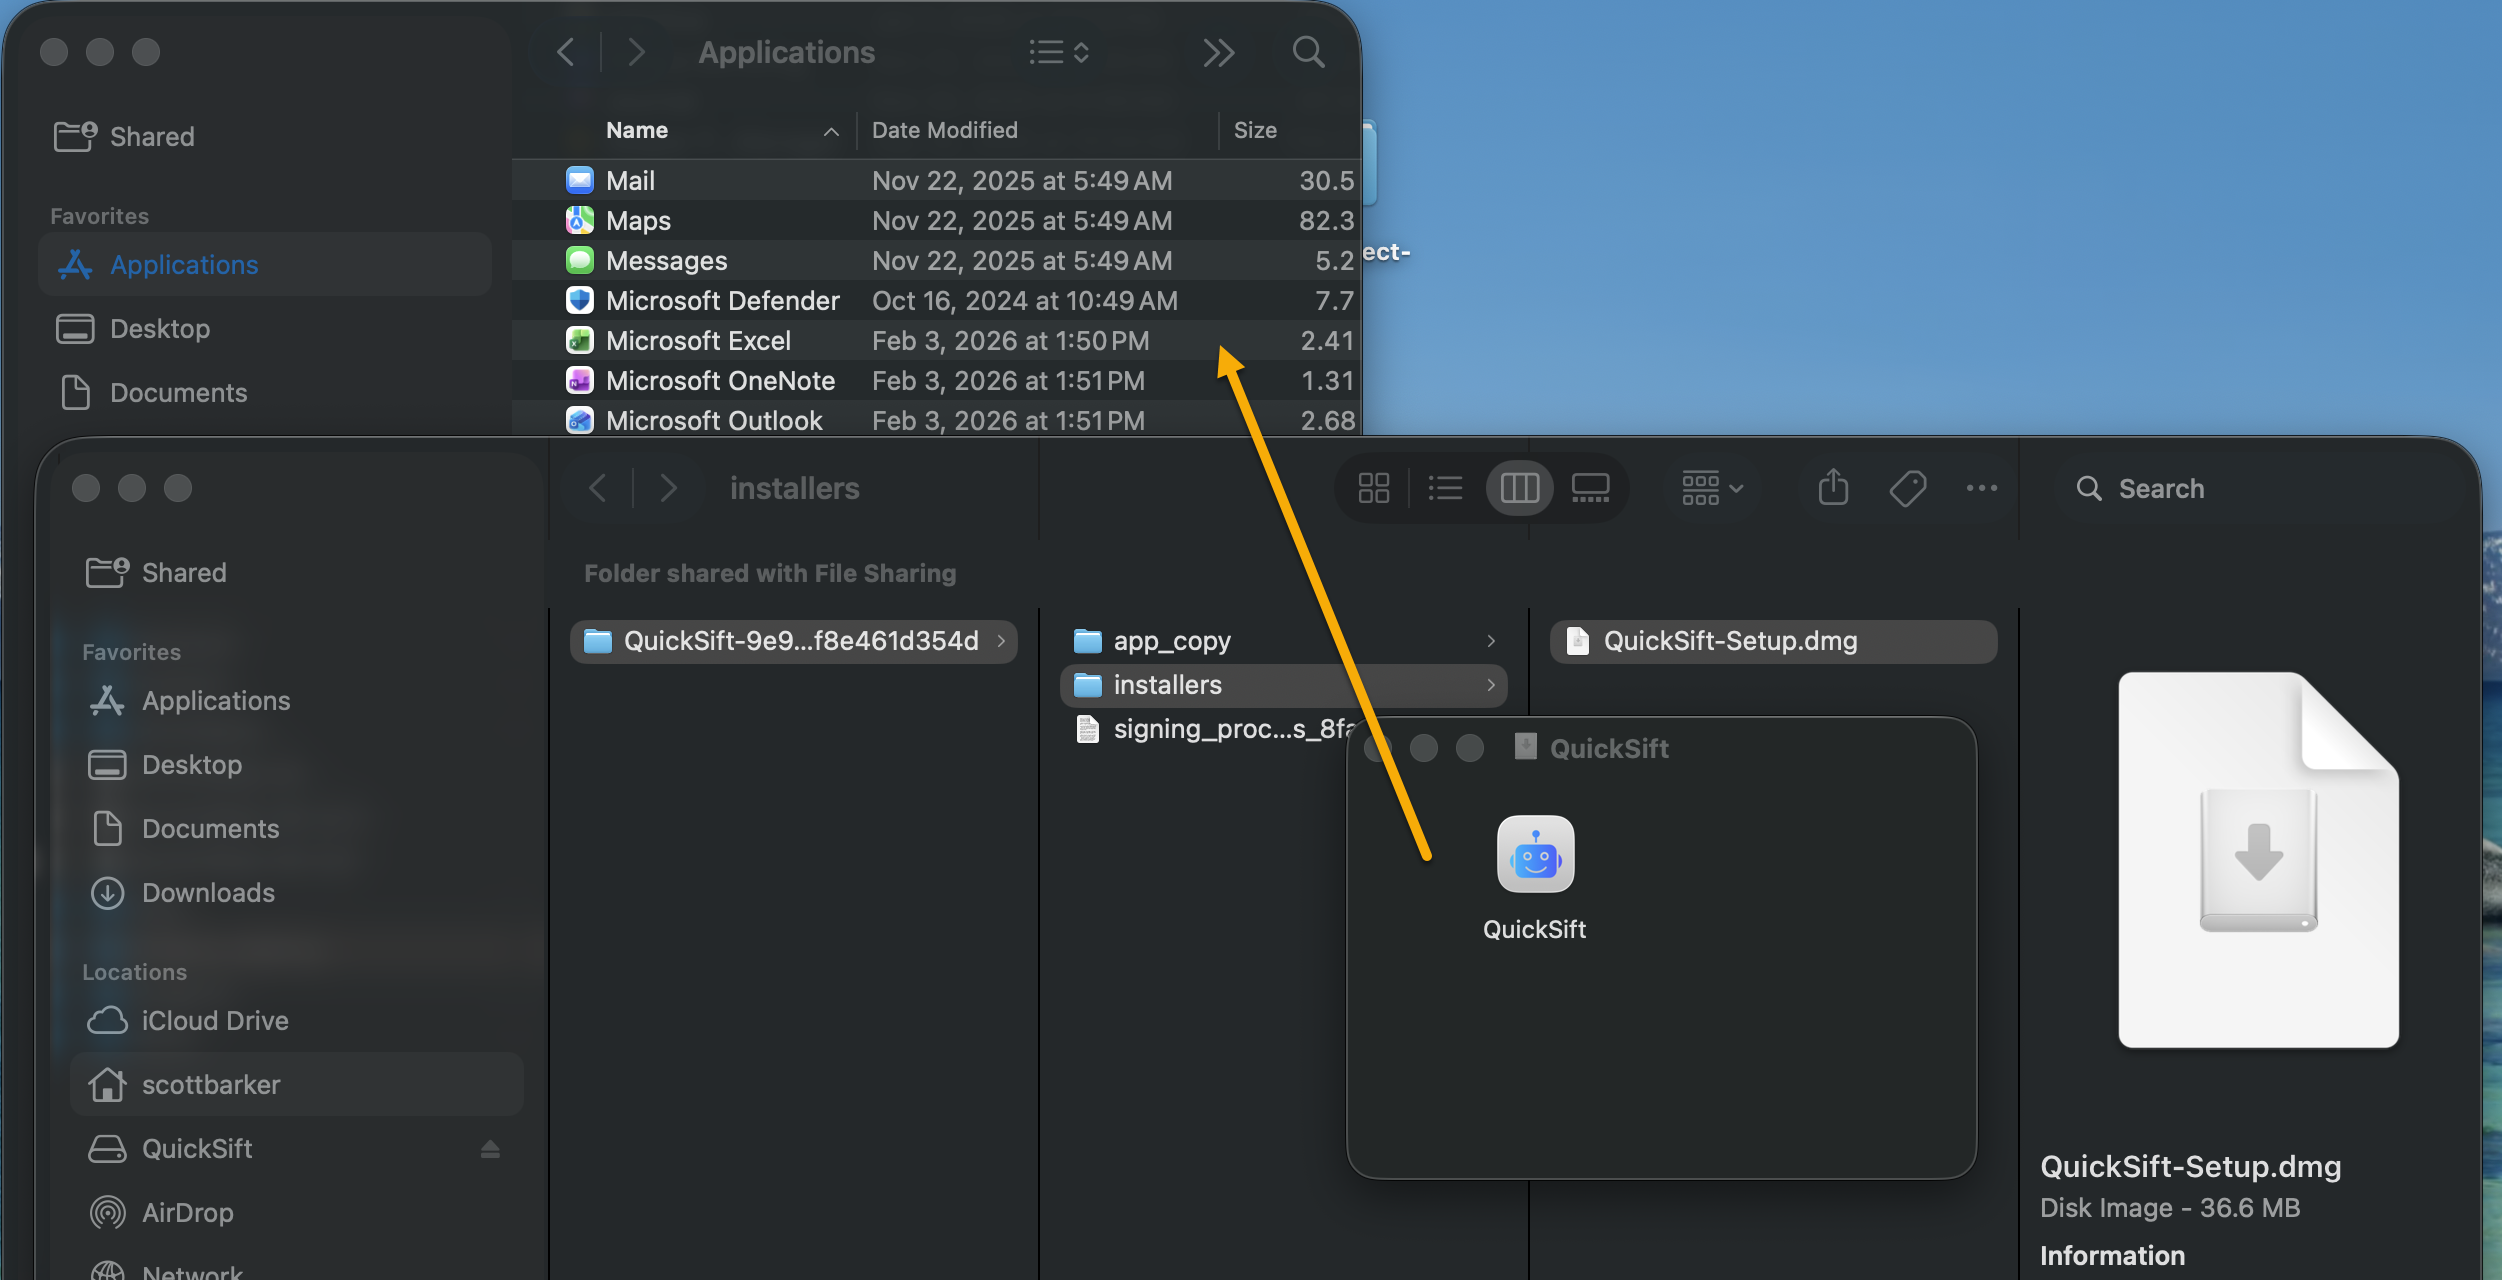
Task: Open the sort view menu above Applications list
Action: (1056, 52)
